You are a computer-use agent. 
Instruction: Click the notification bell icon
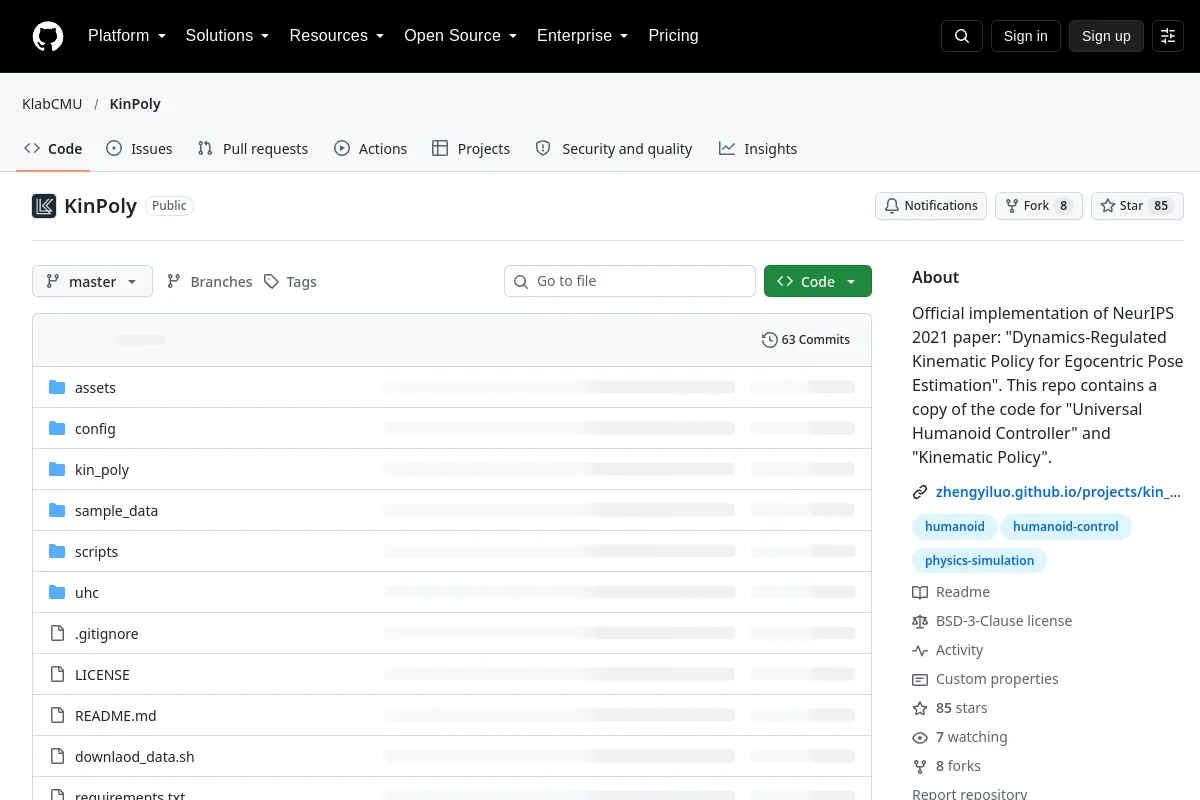point(892,206)
